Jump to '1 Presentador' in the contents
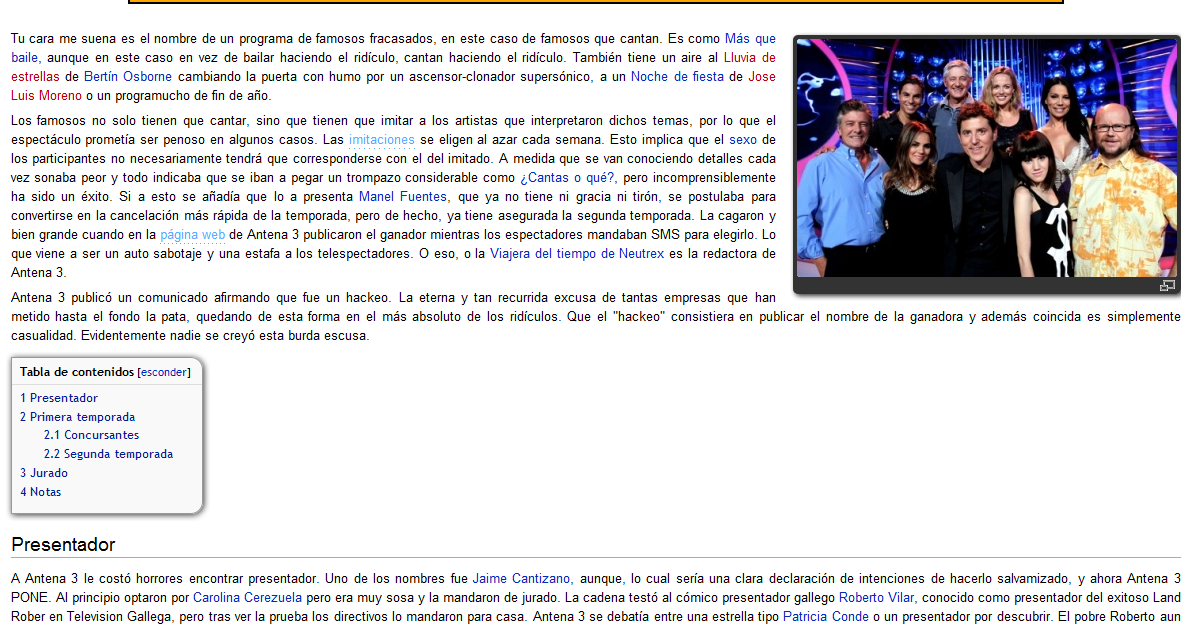 [59, 398]
